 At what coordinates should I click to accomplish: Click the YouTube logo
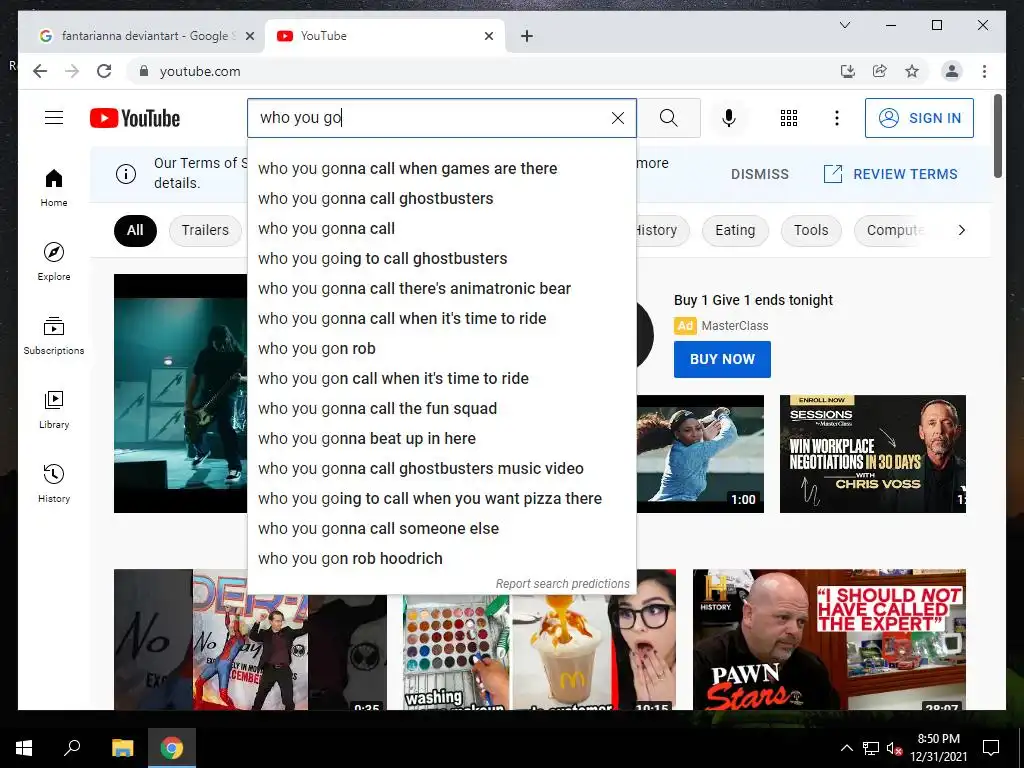click(135, 118)
